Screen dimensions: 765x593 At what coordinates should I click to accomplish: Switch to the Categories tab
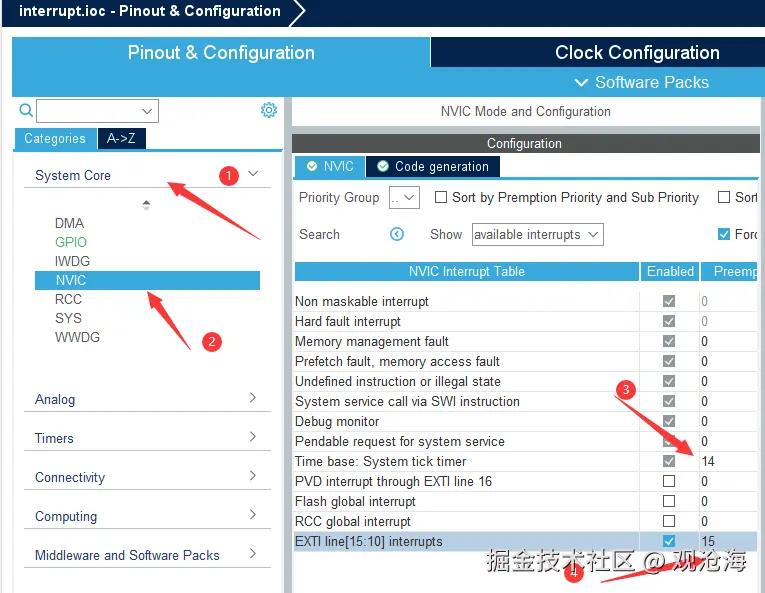[x=55, y=139]
